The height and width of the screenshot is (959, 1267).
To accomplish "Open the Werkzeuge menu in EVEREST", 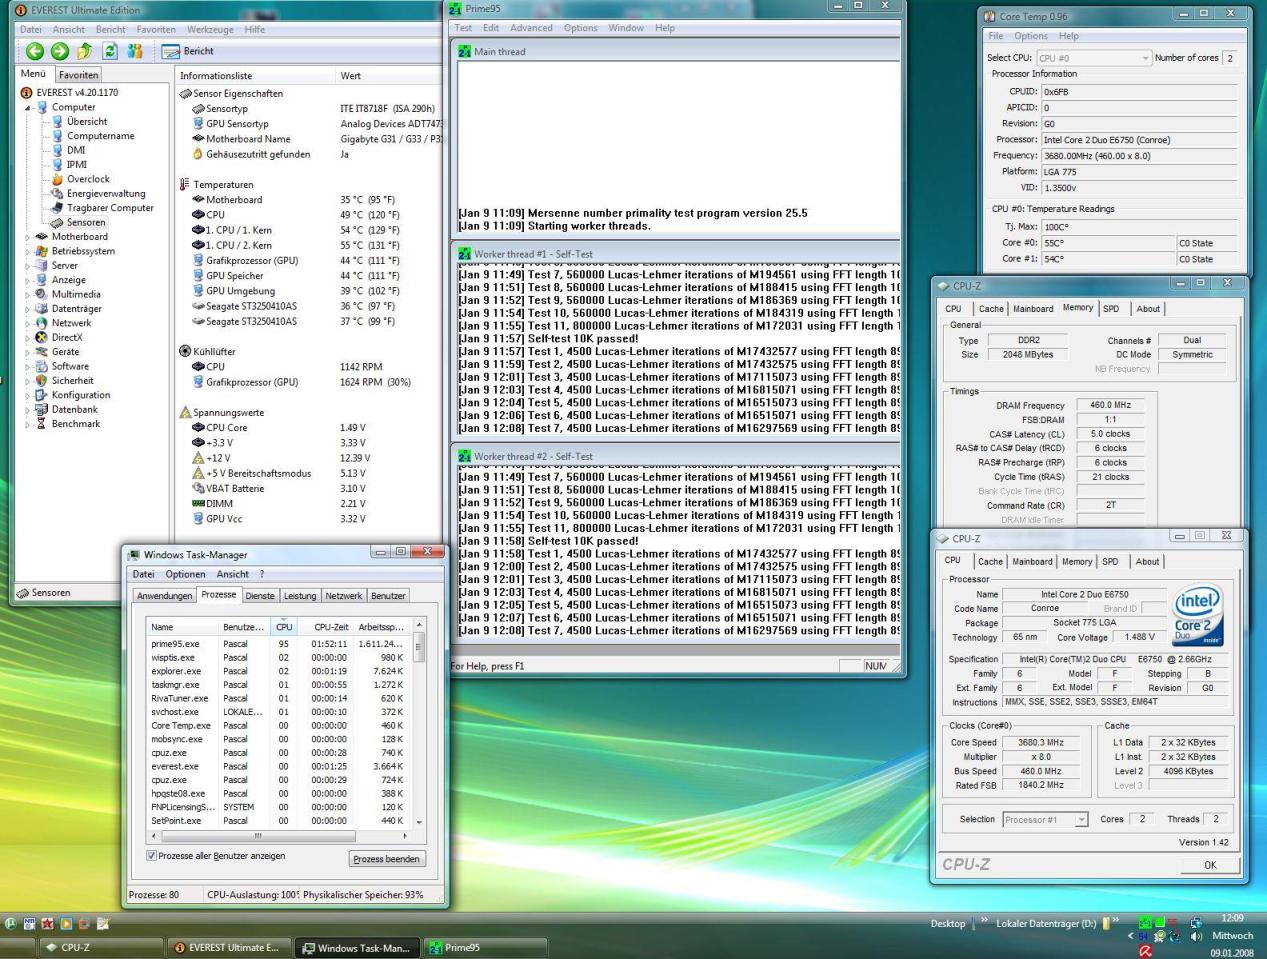I will click(x=210, y=30).
